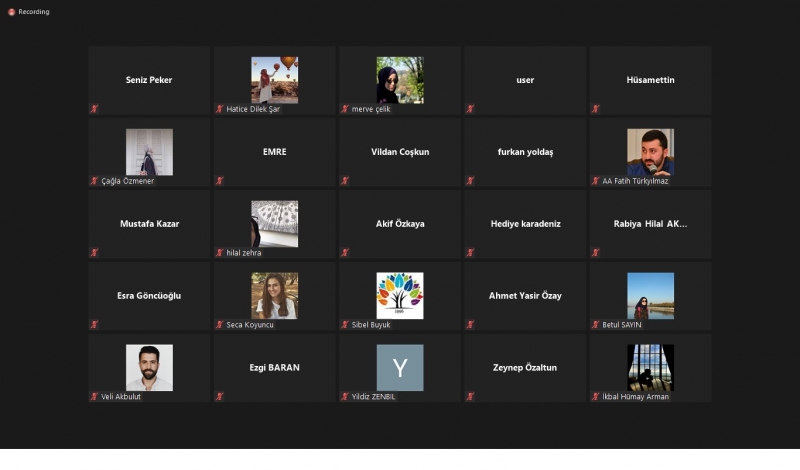The width and height of the screenshot is (800, 470).
Task: Click muted mic icon beside AA Fatih Türkyılmaz
Action: [x=595, y=181]
